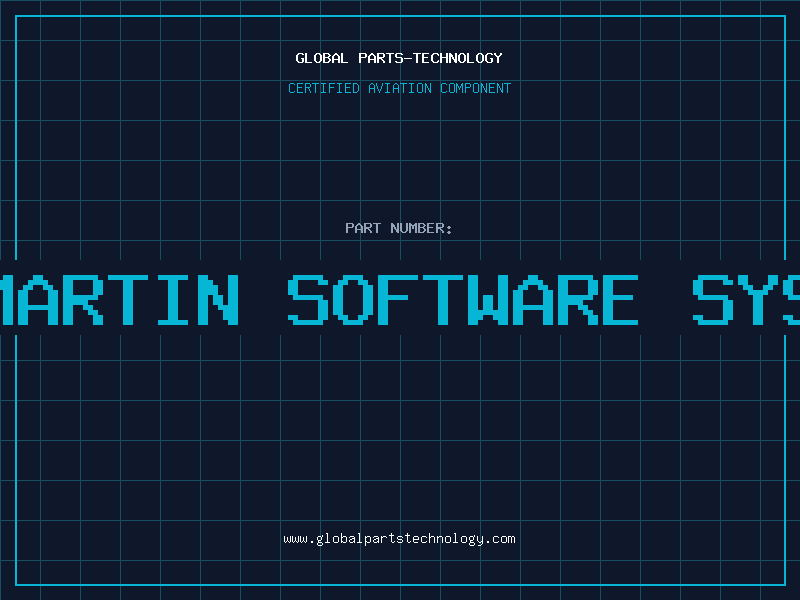Click the cut-off SYS text at banner edge

[x=746, y=299]
